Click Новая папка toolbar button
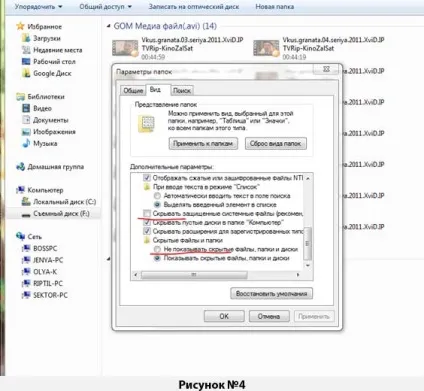Viewport: 424px width, 391px height. click(x=275, y=7)
